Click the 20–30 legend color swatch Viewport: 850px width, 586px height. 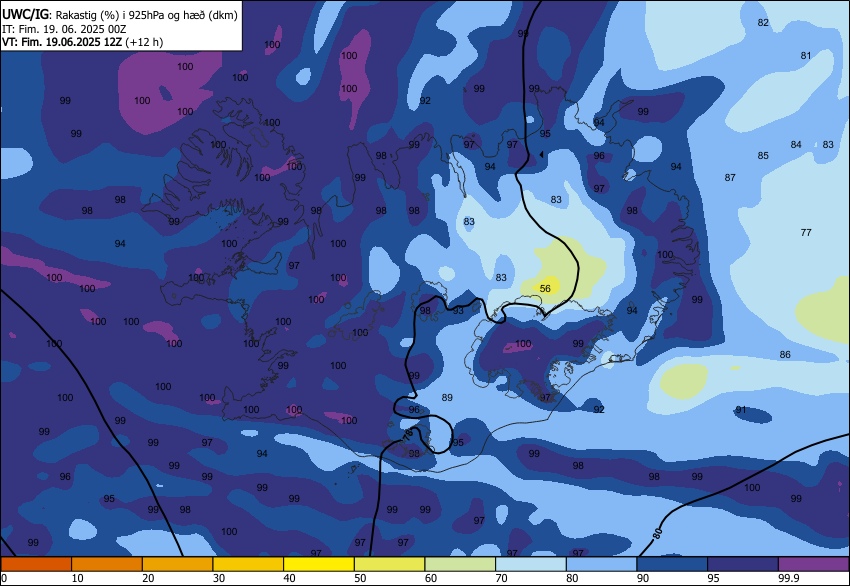[x=177, y=564]
